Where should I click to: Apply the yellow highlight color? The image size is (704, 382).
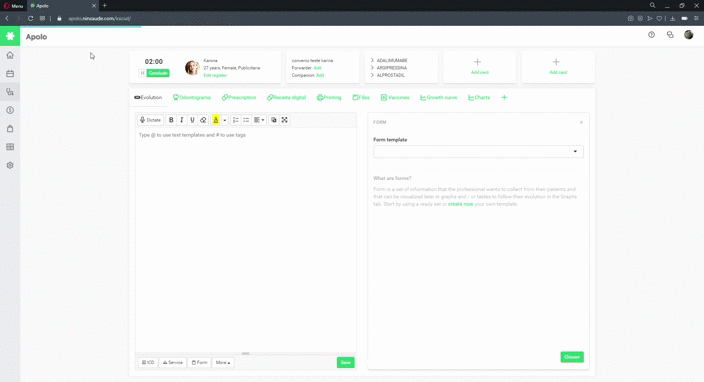pyautogui.click(x=216, y=120)
